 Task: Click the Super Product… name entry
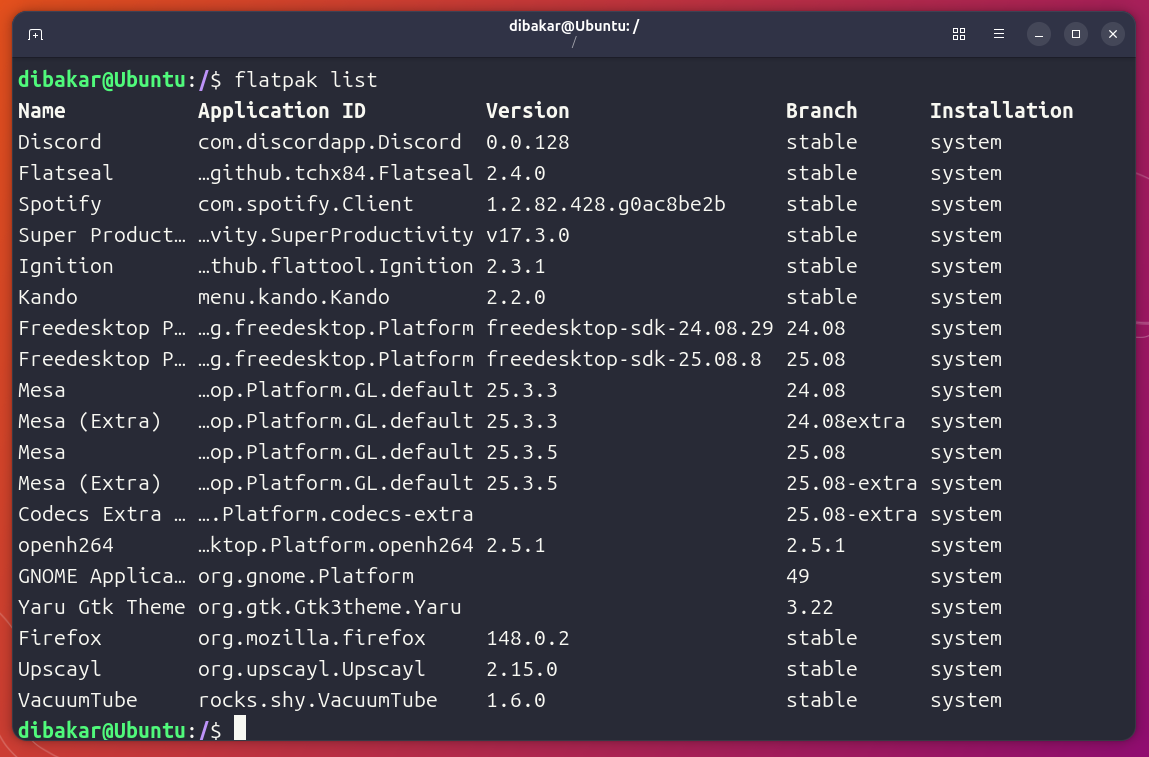coord(102,235)
